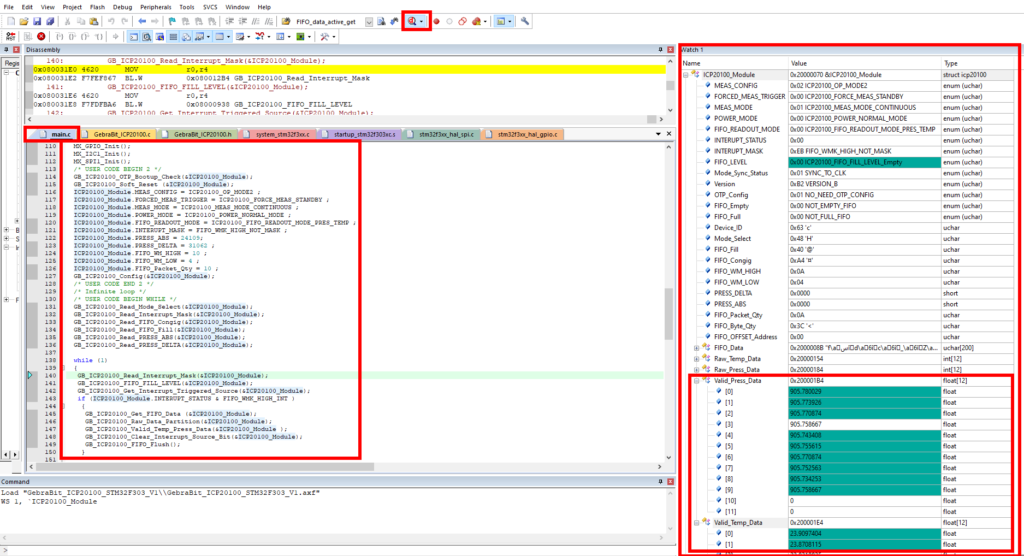Image resolution: width=1024 pixels, height=556 pixels.
Task: Kill all breakpoints using the toolbar icon
Action: (x=476, y=22)
